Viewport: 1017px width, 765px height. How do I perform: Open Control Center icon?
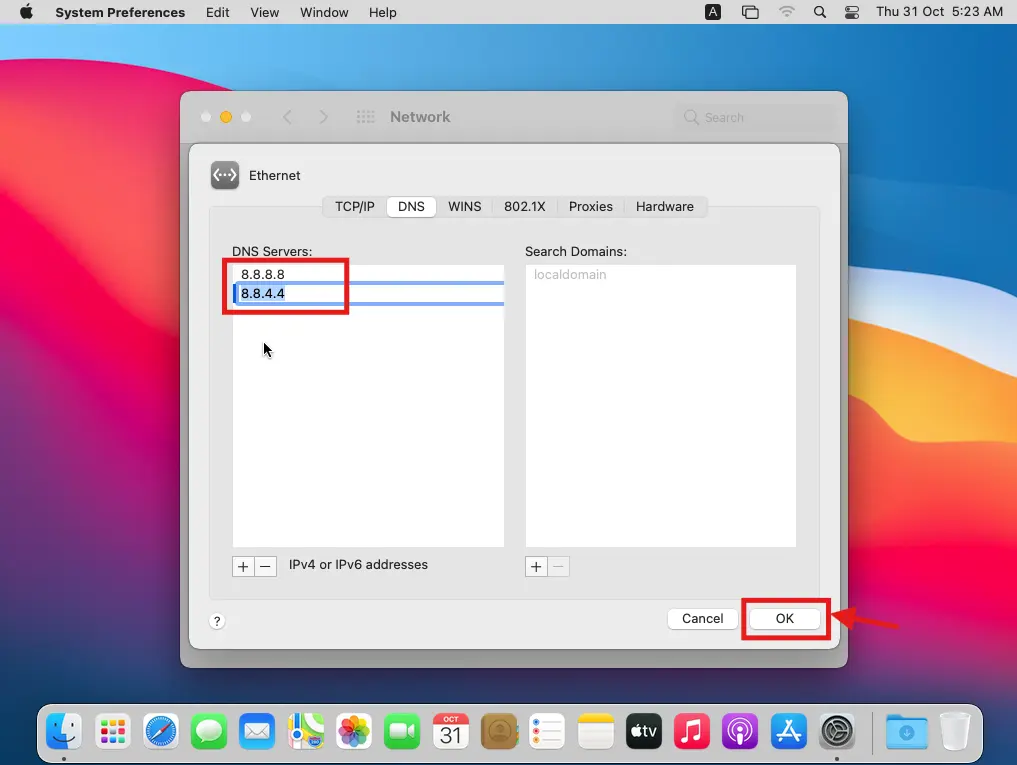[x=852, y=12]
